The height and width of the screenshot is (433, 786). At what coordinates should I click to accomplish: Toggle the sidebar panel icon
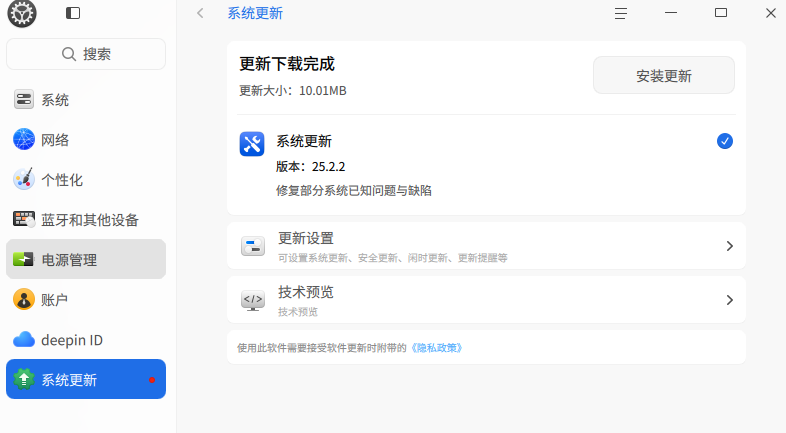(x=73, y=13)
